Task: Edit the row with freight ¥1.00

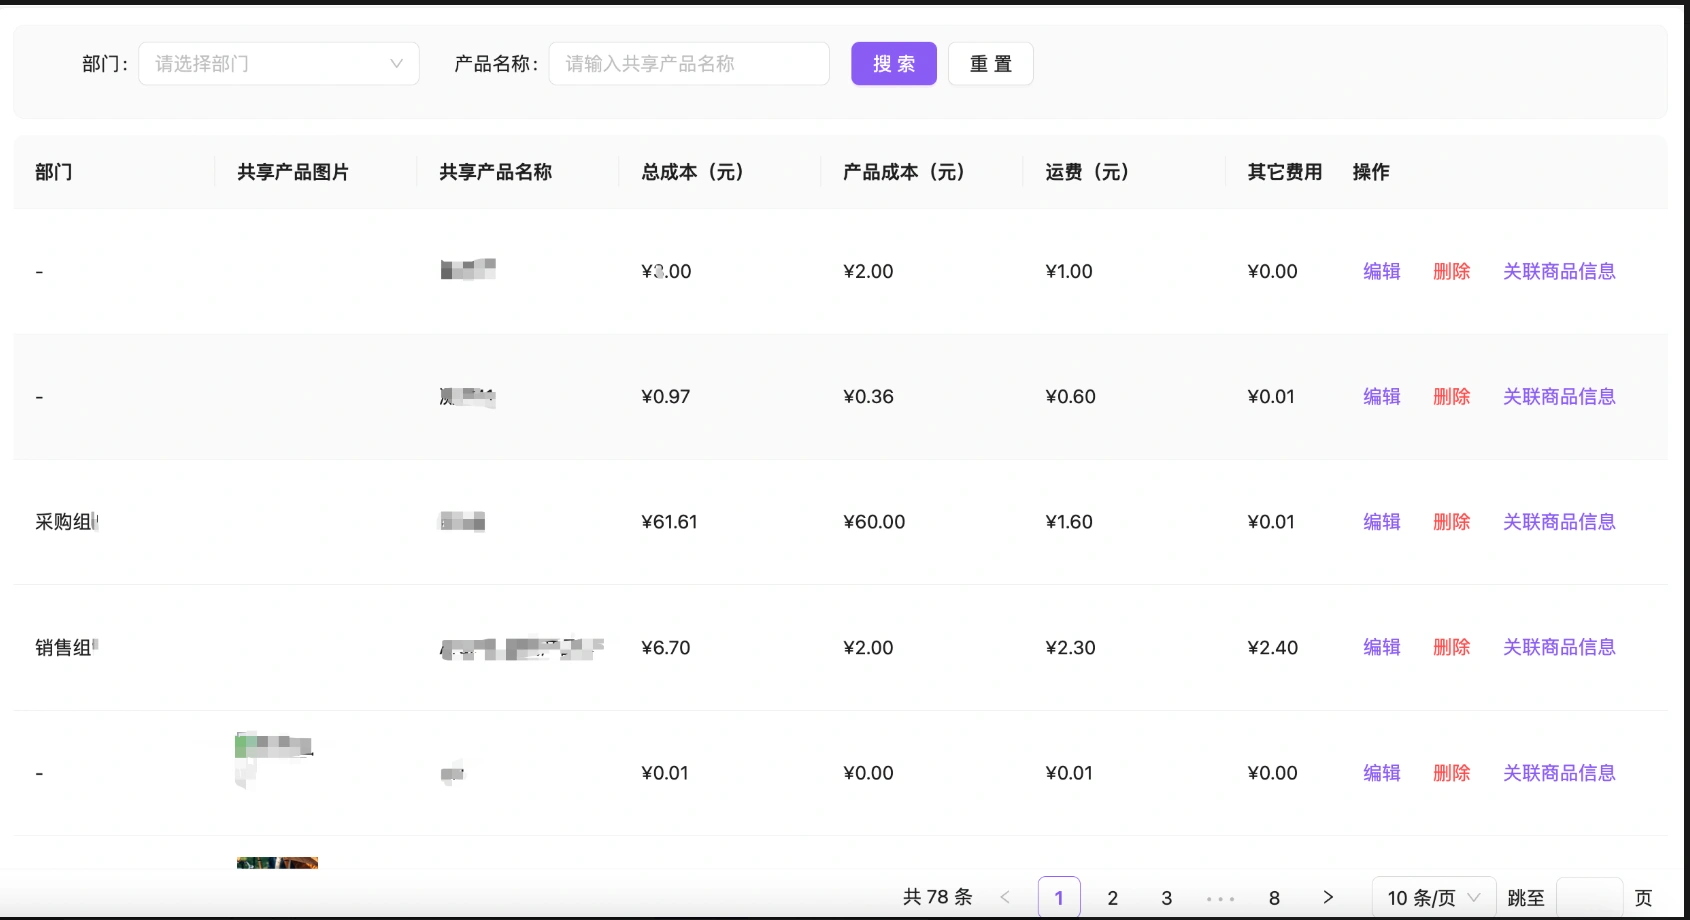Action: [1382, 271]
